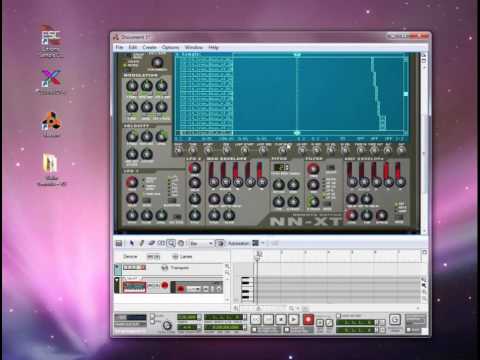
Task: Click the LFO 2 Rate knob
Action: pos(195,168)
